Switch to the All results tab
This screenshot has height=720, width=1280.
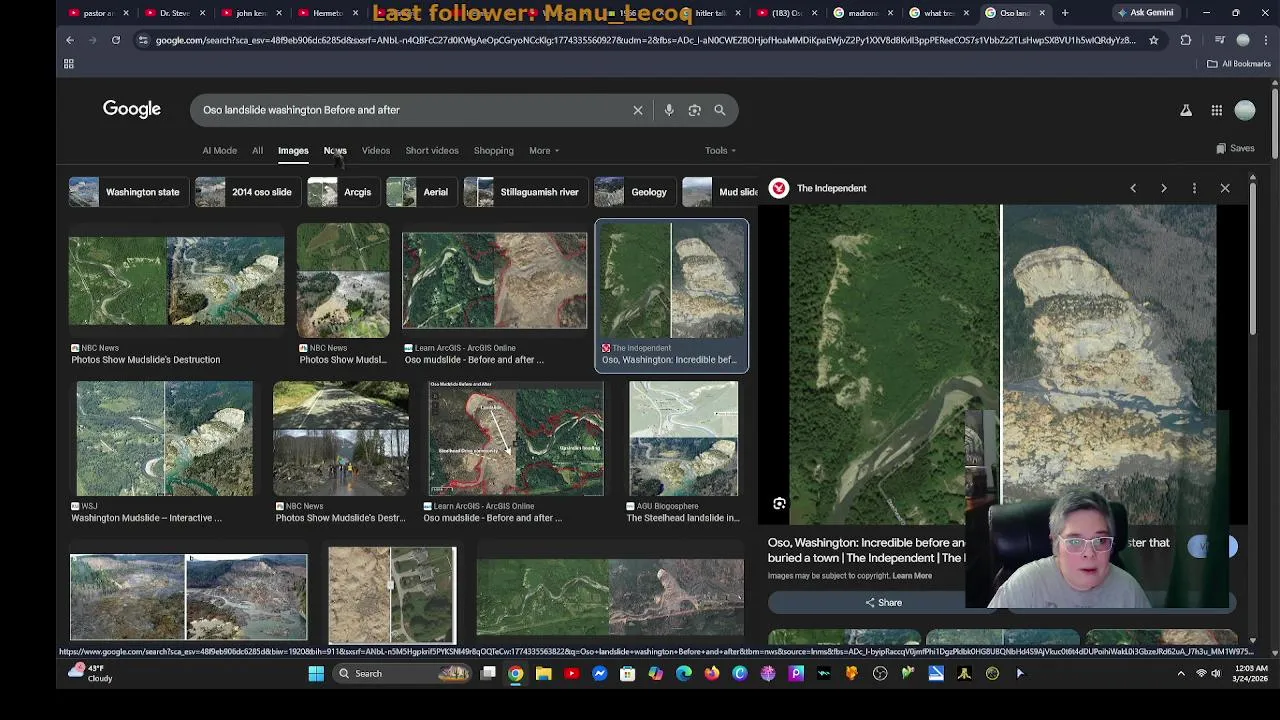pyautogui.click(x=257, y=151)
